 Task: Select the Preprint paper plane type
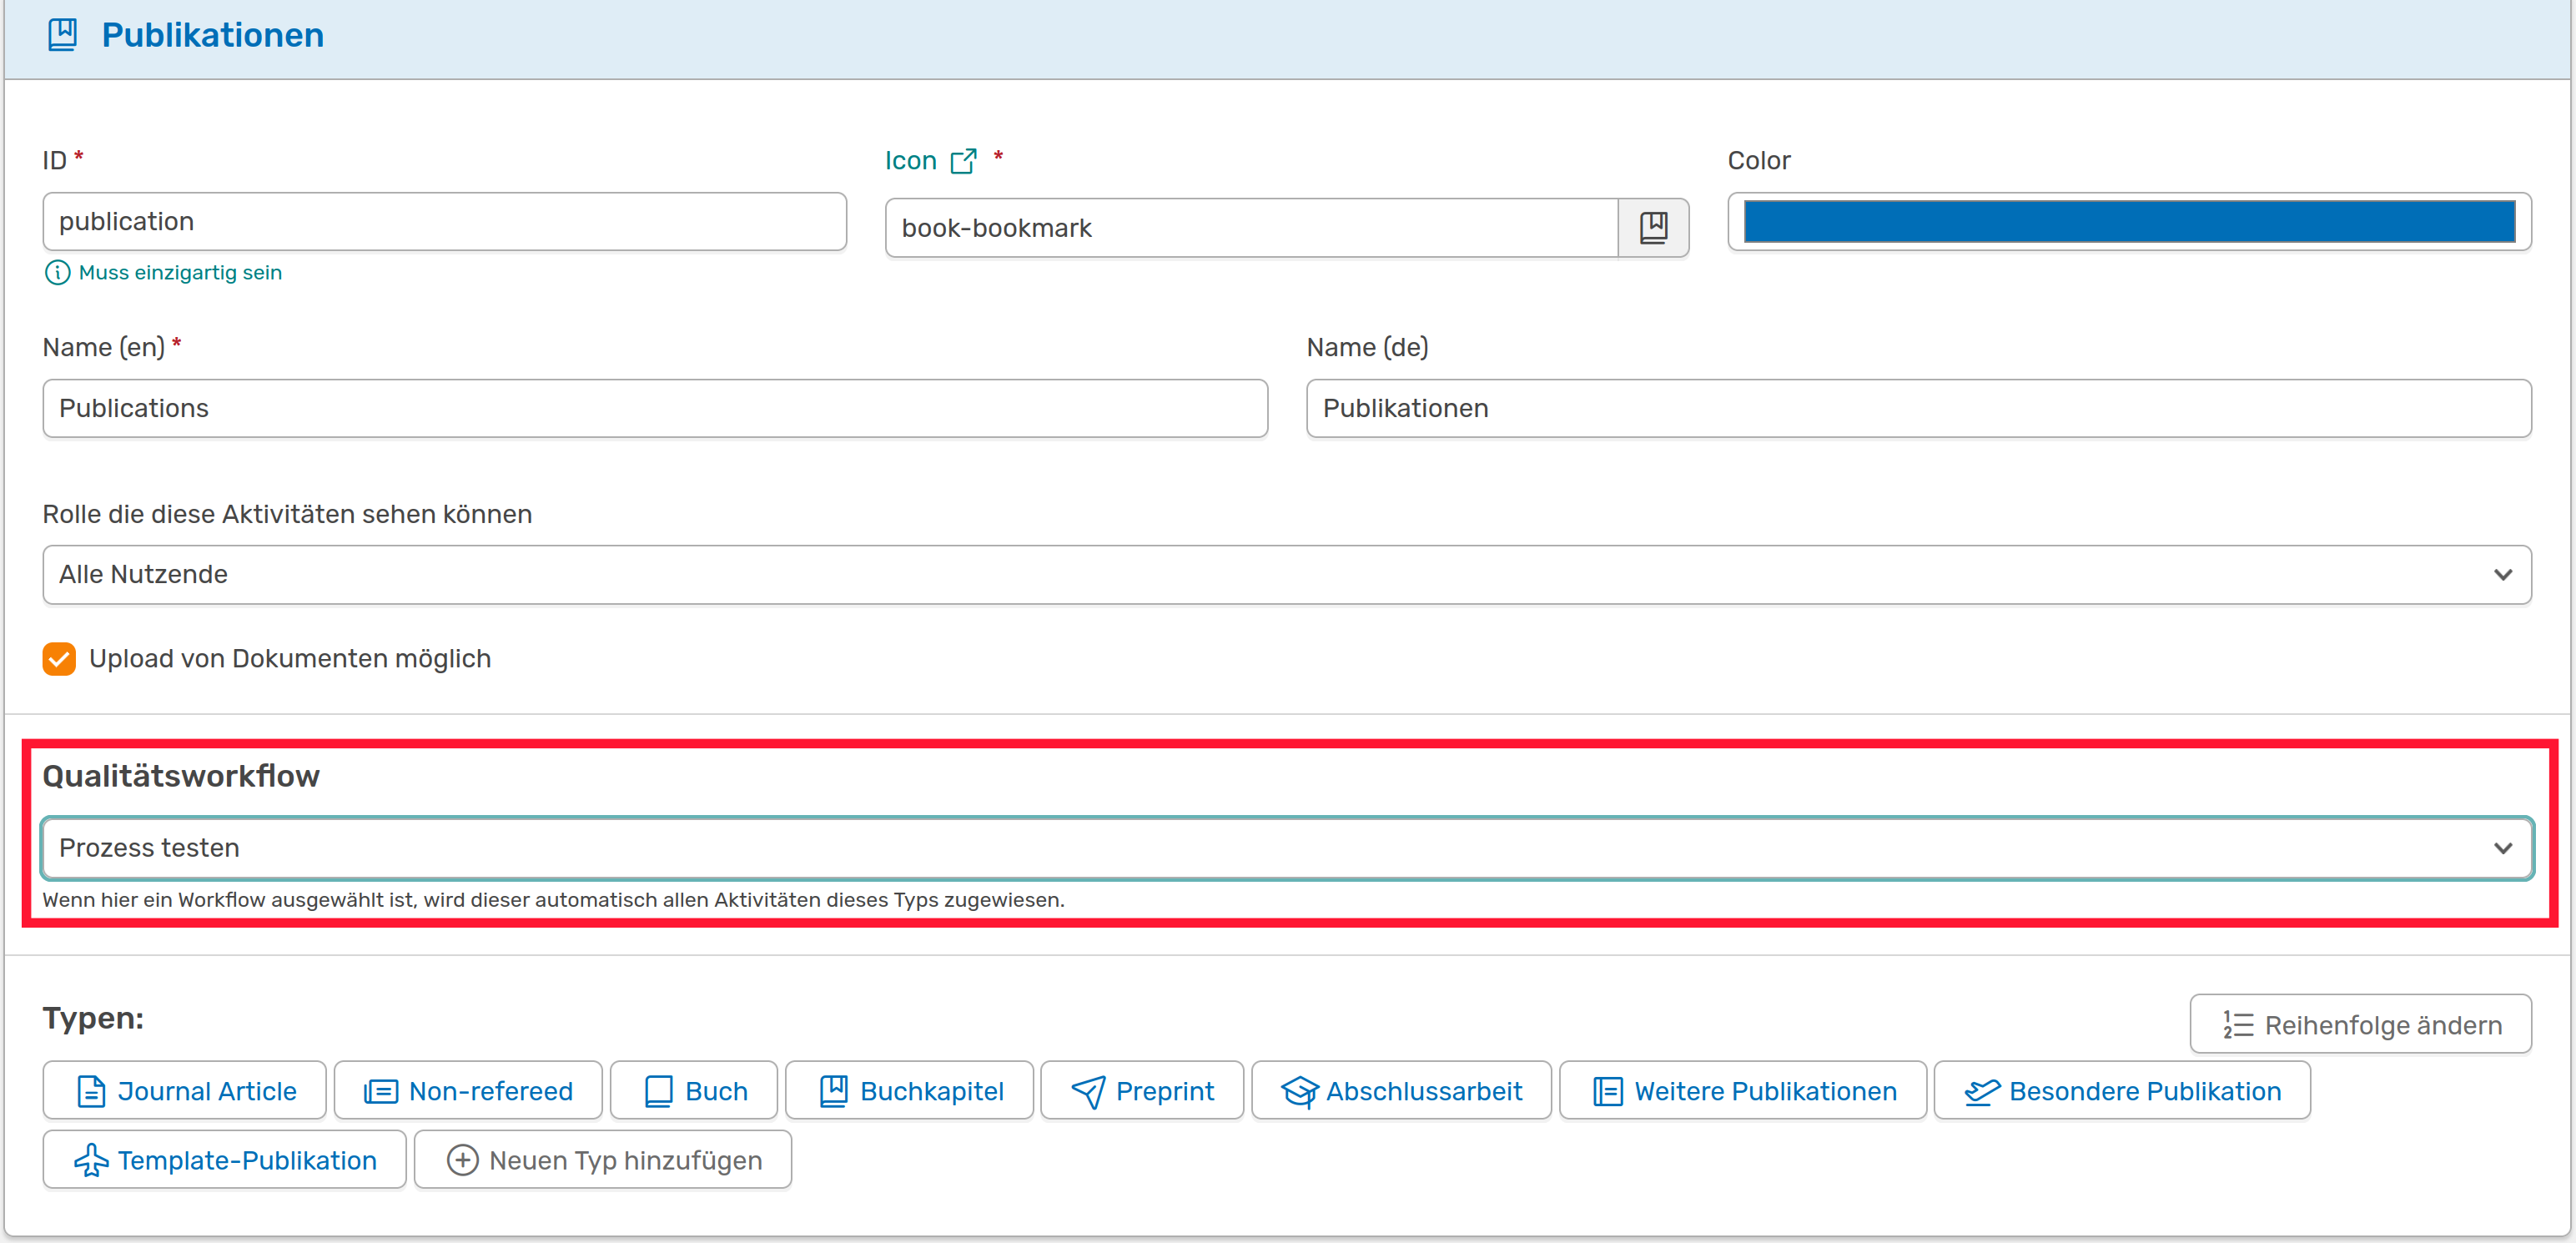click(1142, 1090)
